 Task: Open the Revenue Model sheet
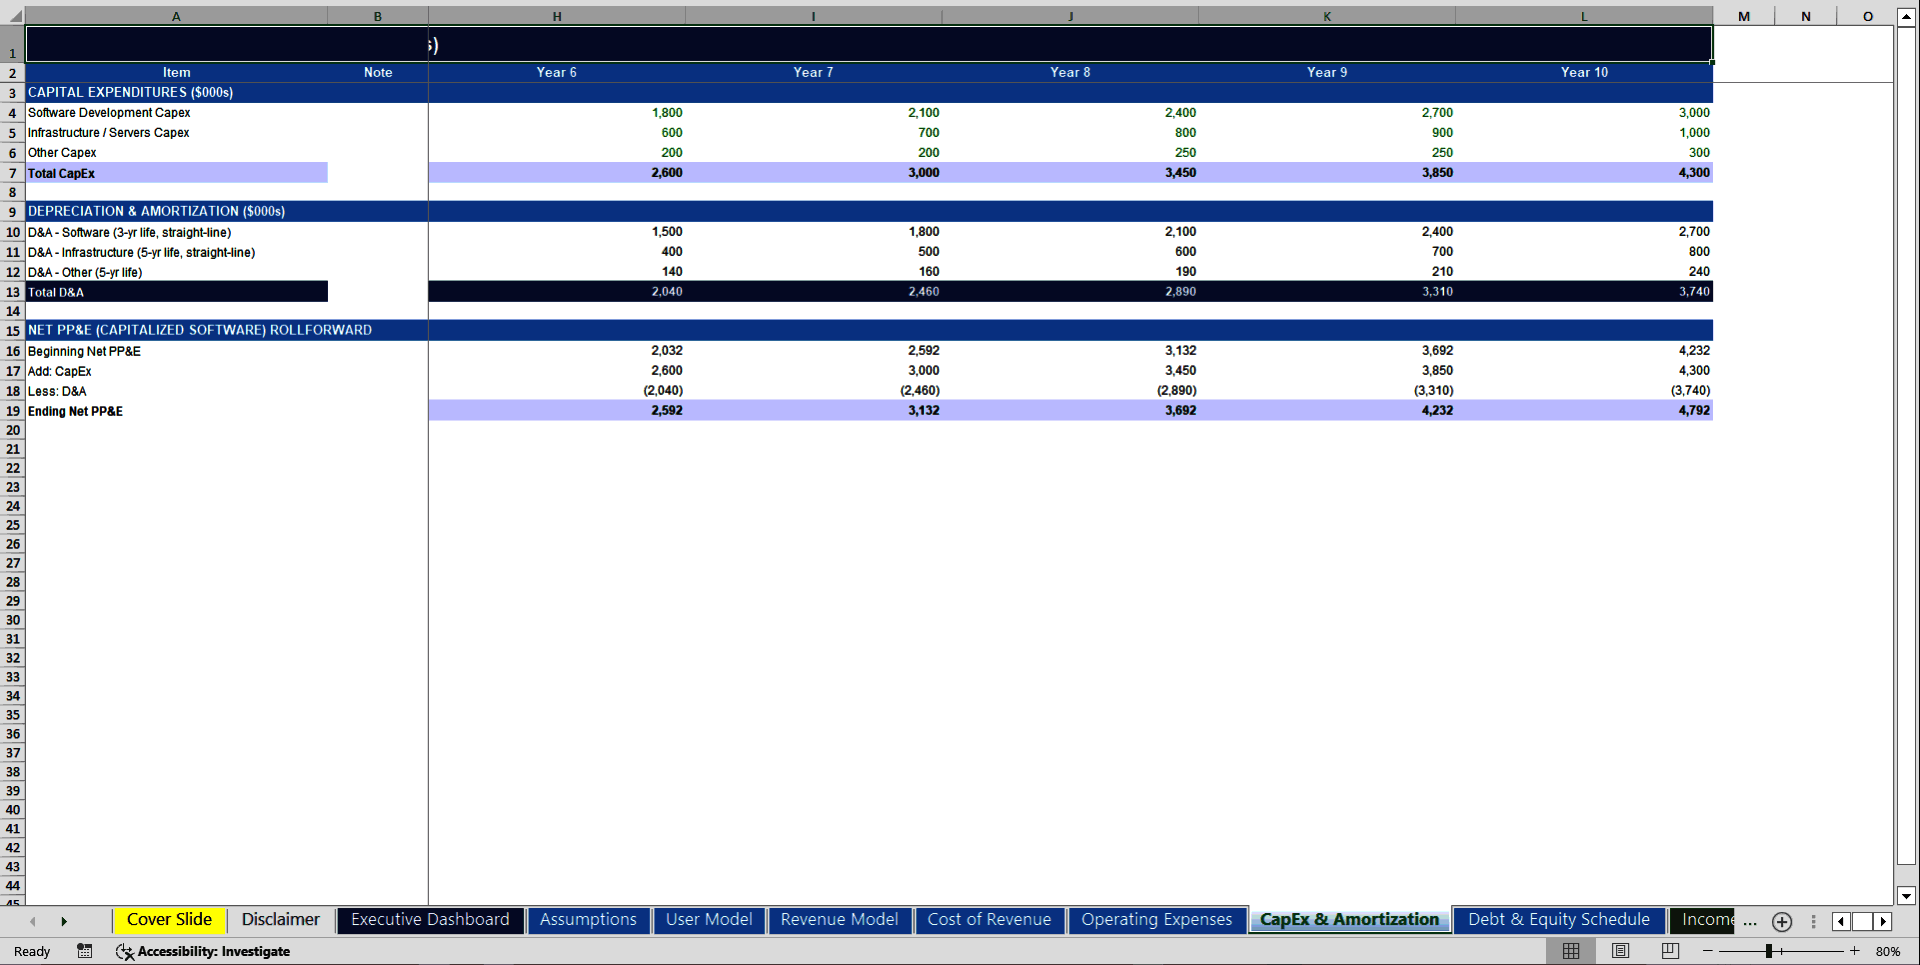pyautogui.click(x=839, y=920)
